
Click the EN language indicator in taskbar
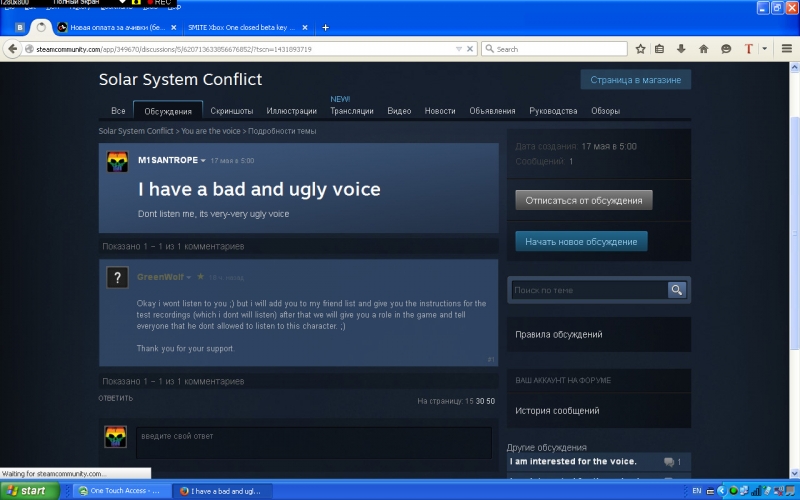696,491
